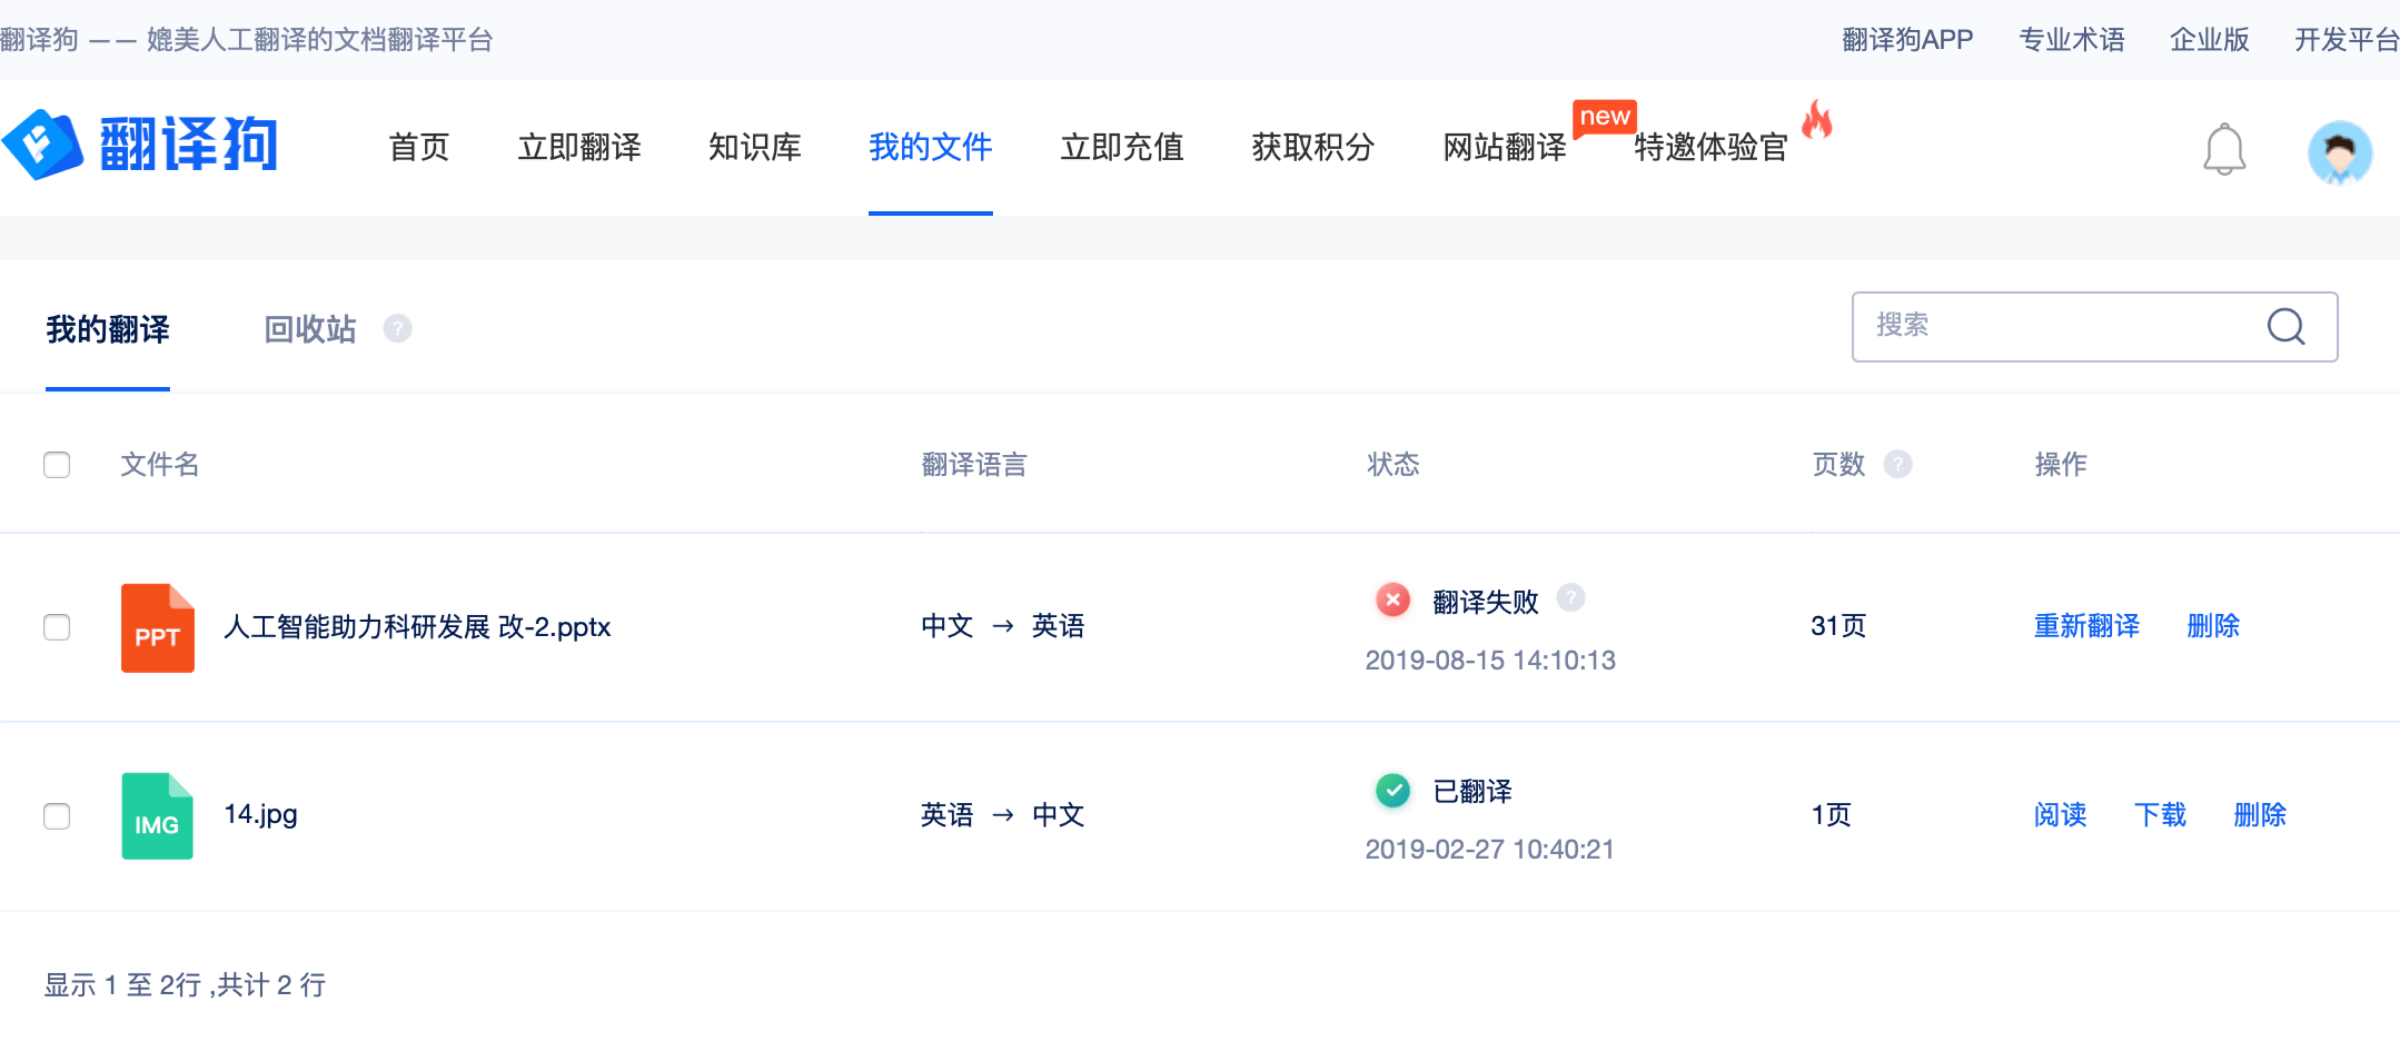Click the search magnifier icon
The height and width of the screenshot is (1058, 2400).
(2285, 326)
